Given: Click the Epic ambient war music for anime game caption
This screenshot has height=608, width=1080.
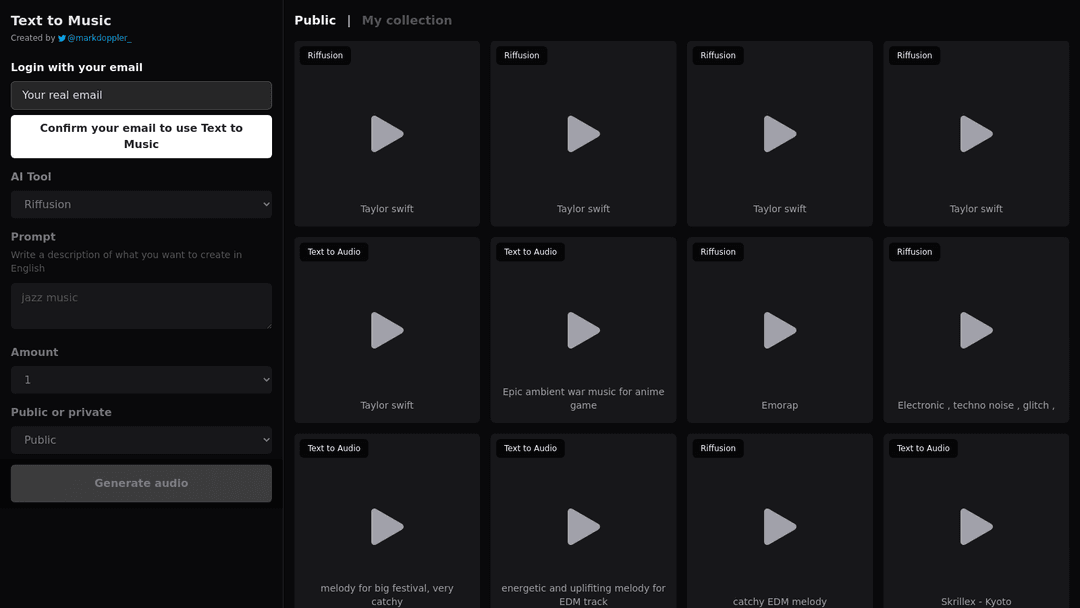Looking at the screenshot, I should point(583,399).
